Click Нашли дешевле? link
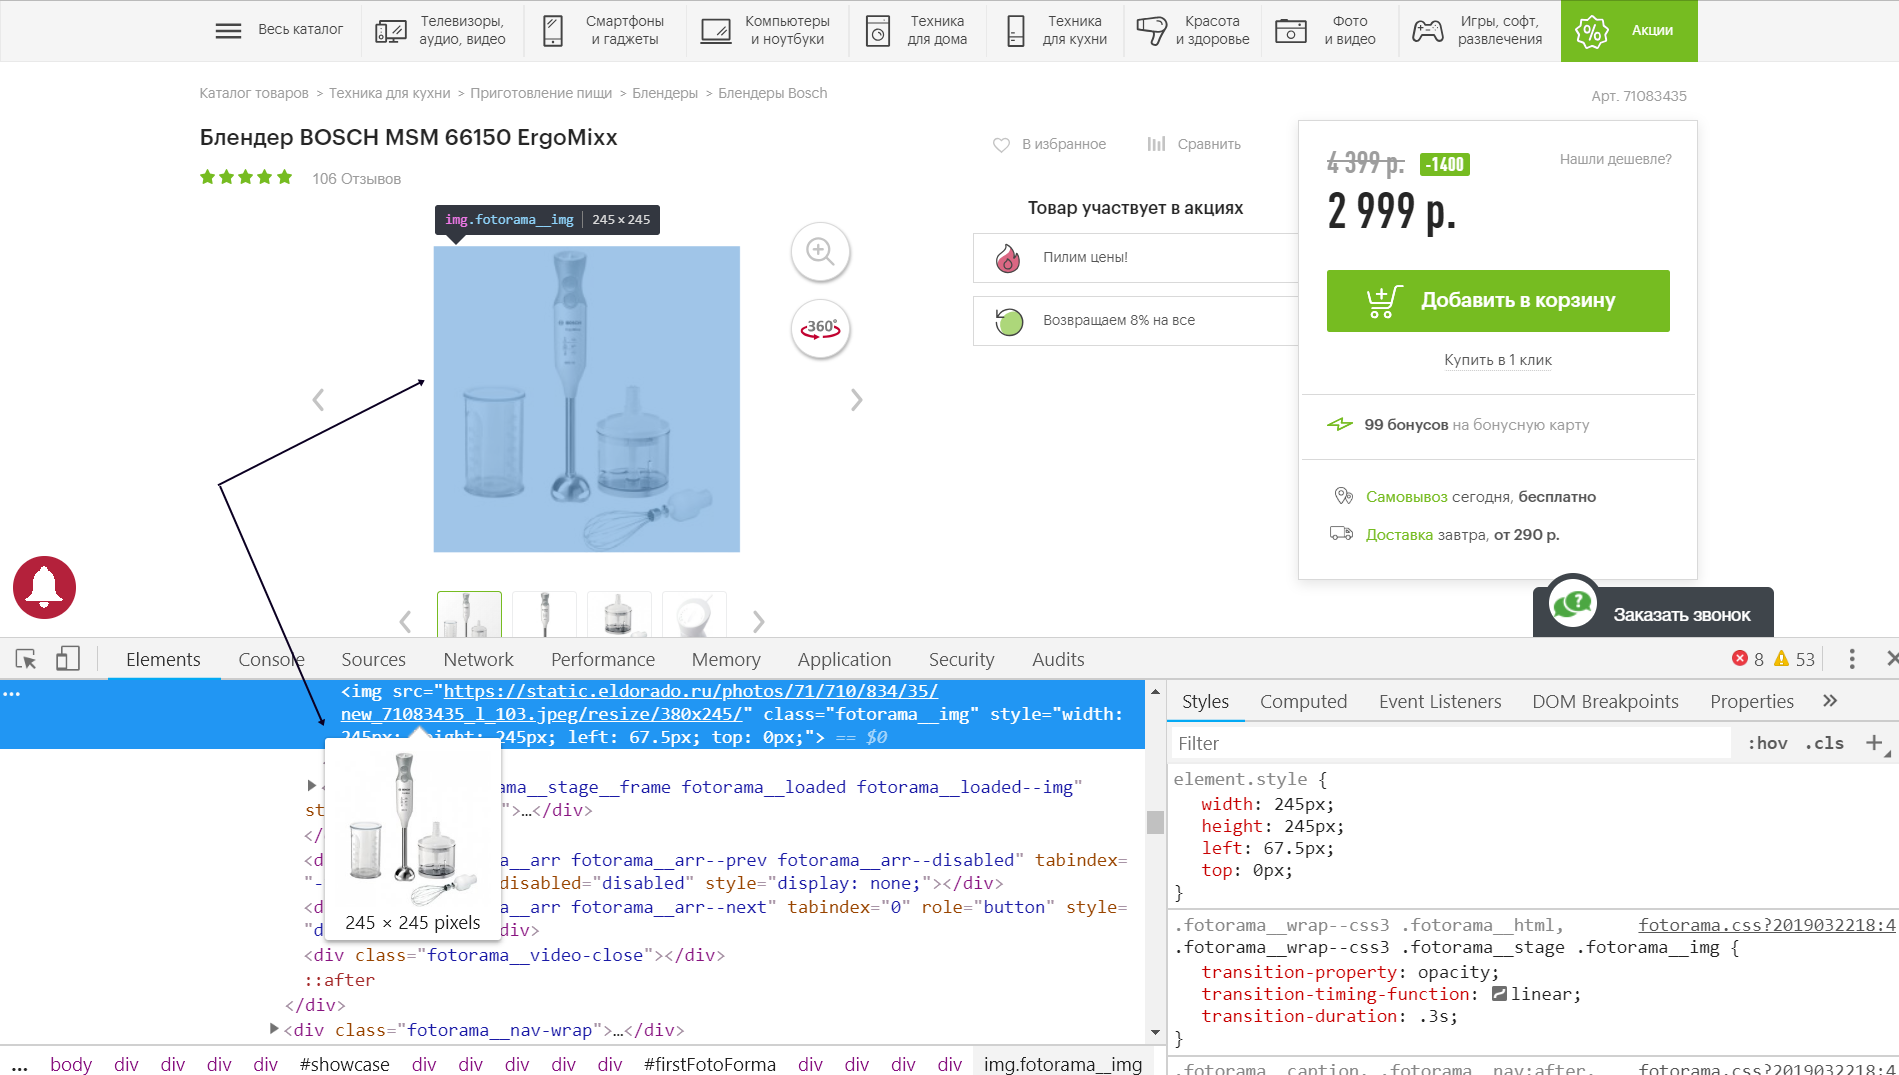Image resolution: width=1899 pixels, height=1075 pixels. point(1615,159)
